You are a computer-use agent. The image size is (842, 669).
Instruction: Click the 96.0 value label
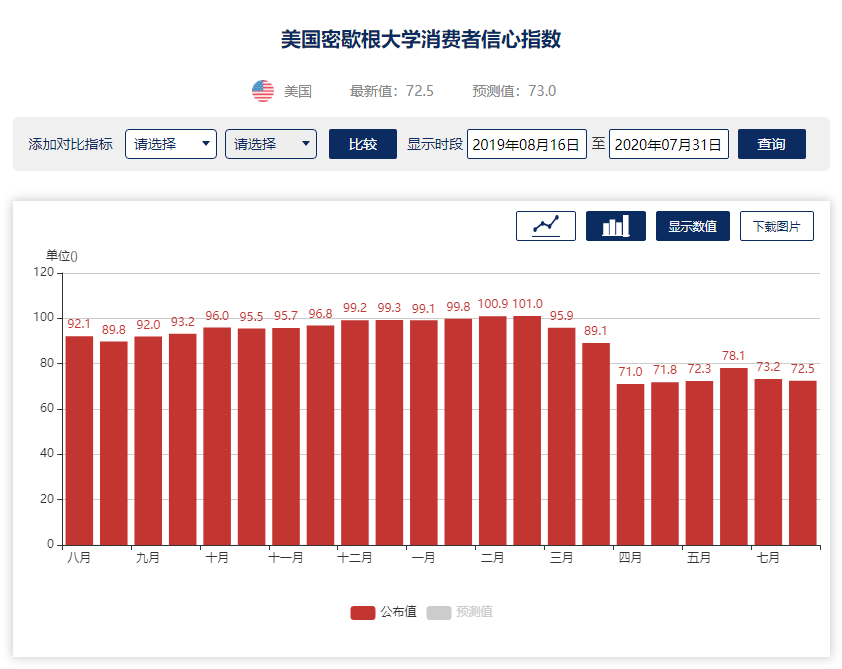[217, 316]
